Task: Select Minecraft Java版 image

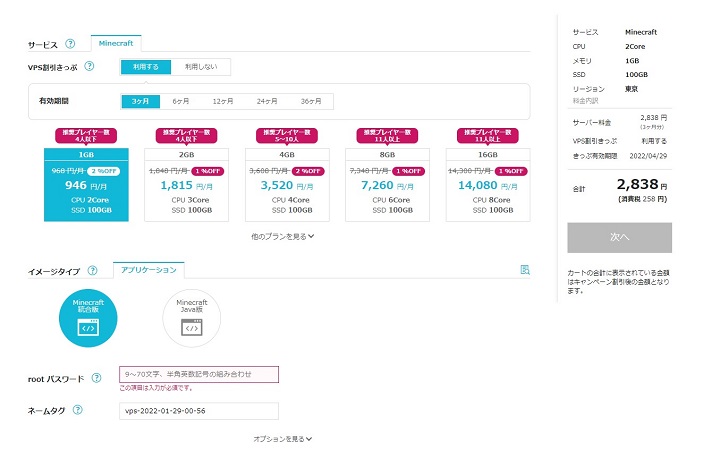Action: 191,318
